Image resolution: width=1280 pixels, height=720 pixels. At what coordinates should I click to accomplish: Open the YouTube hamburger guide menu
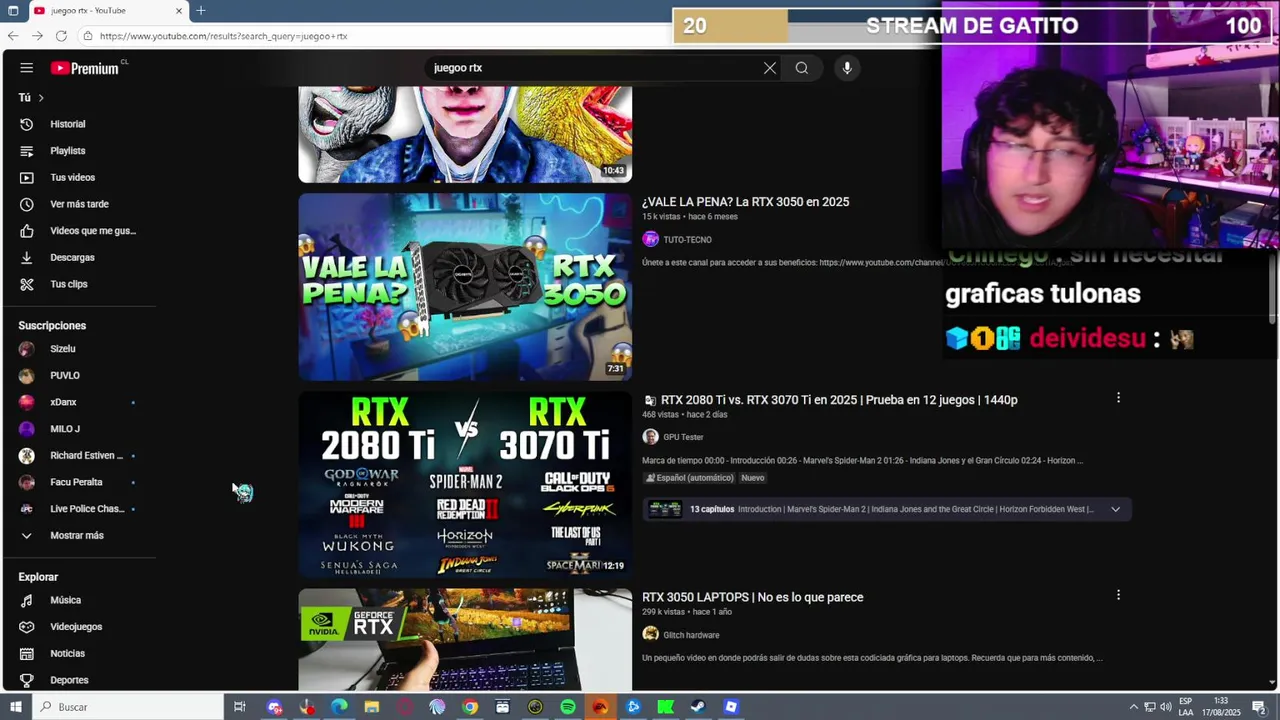click(27, 68)
